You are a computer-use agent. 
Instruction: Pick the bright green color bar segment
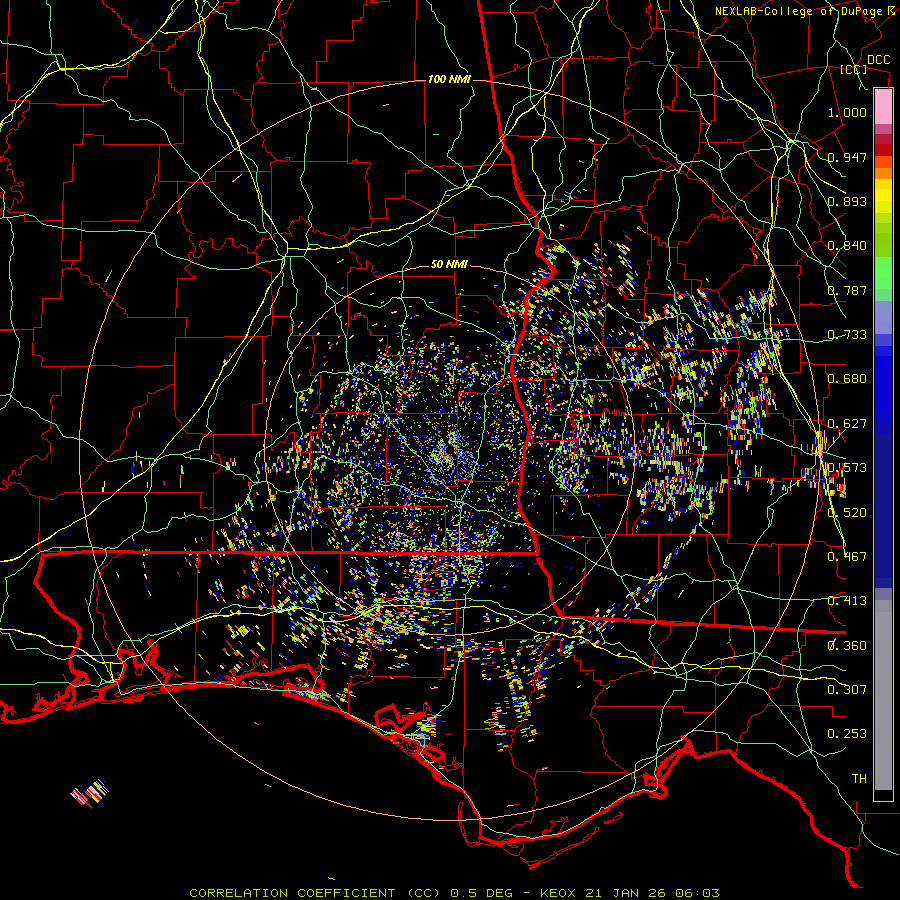tap(883, 273)
